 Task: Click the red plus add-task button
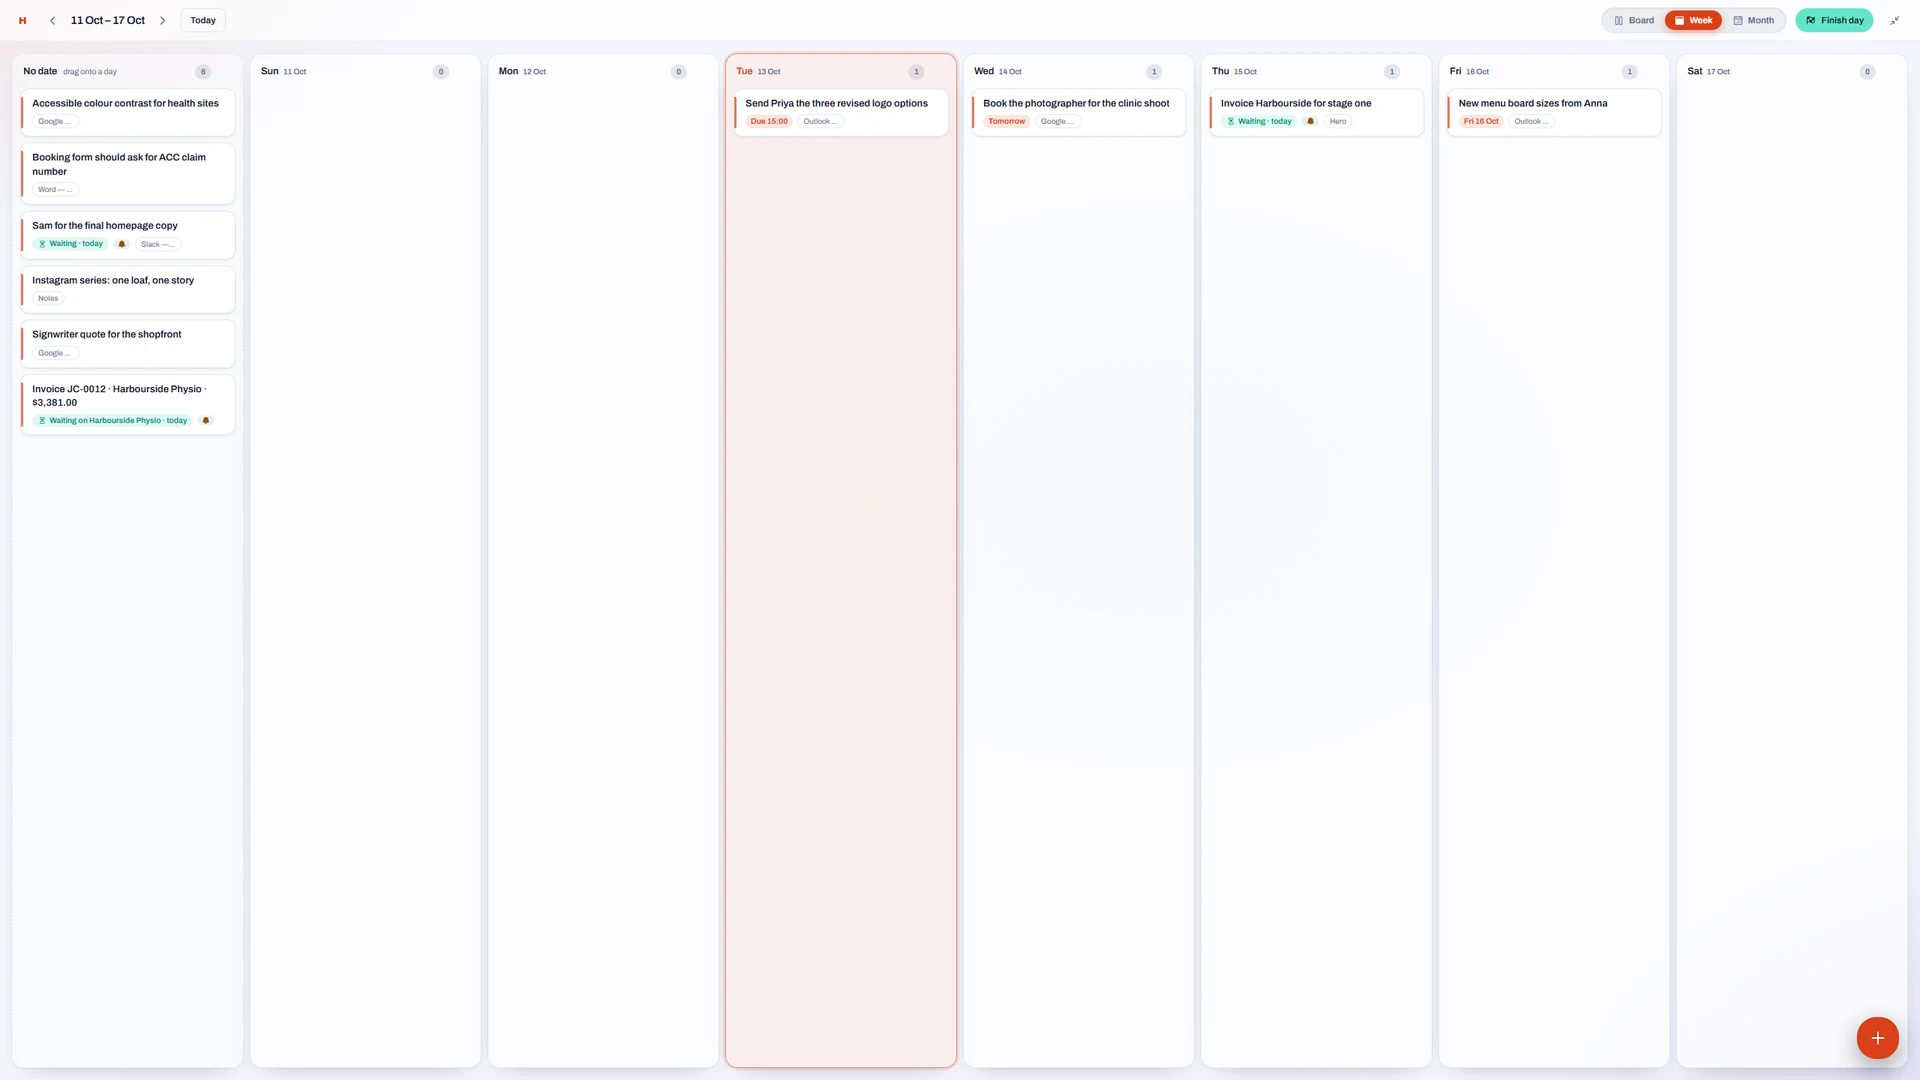pos(1877,1038)
